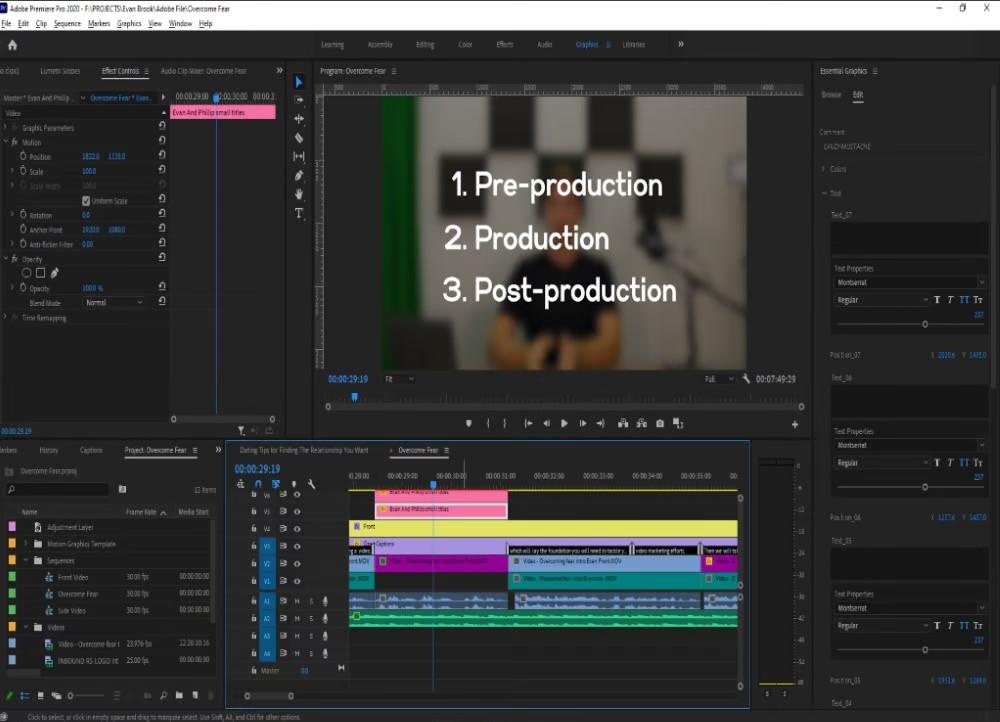
Task: Open the Full playback resolution dropdown
Action: click(719, 379)
